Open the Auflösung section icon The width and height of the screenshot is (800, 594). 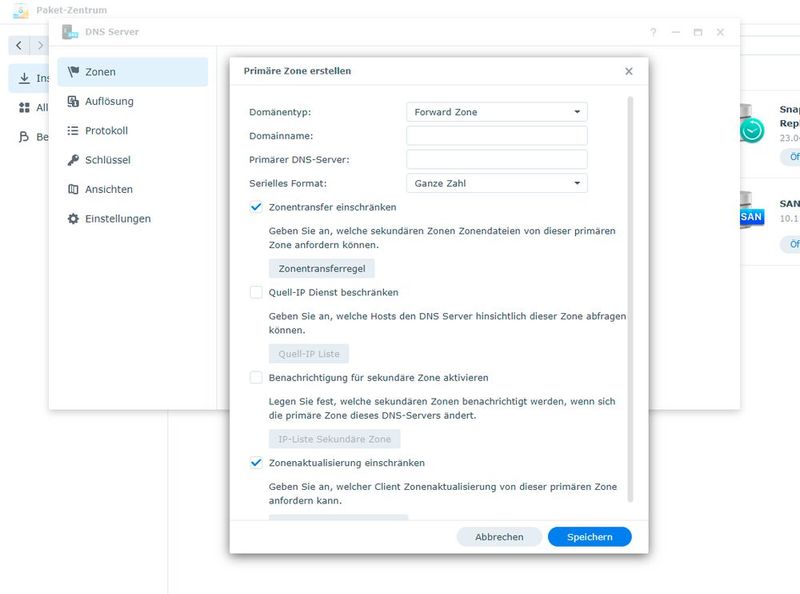tap(72, 100)
